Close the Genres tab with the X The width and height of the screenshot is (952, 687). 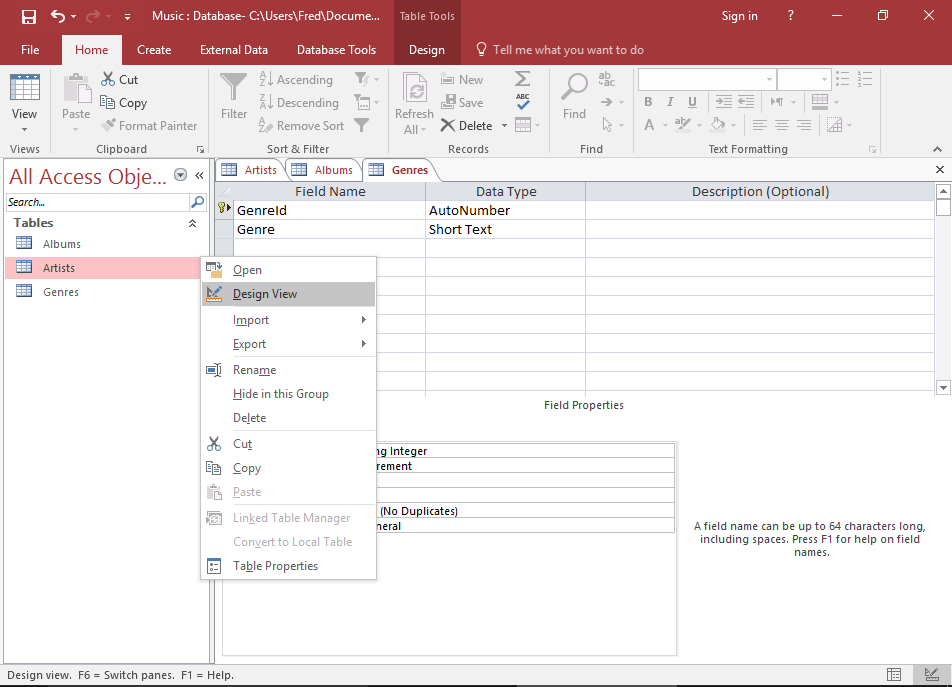pyautogui.click(x=939, y=170)
